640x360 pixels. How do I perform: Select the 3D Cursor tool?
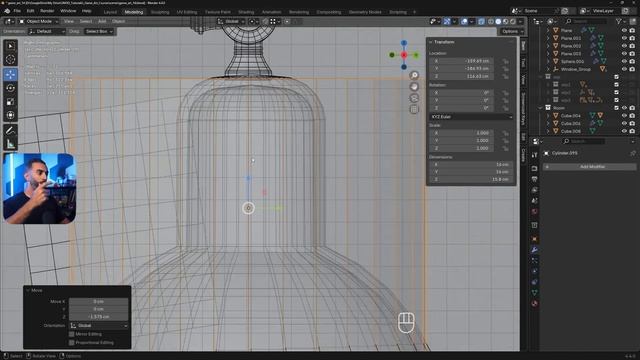(10, 60)
